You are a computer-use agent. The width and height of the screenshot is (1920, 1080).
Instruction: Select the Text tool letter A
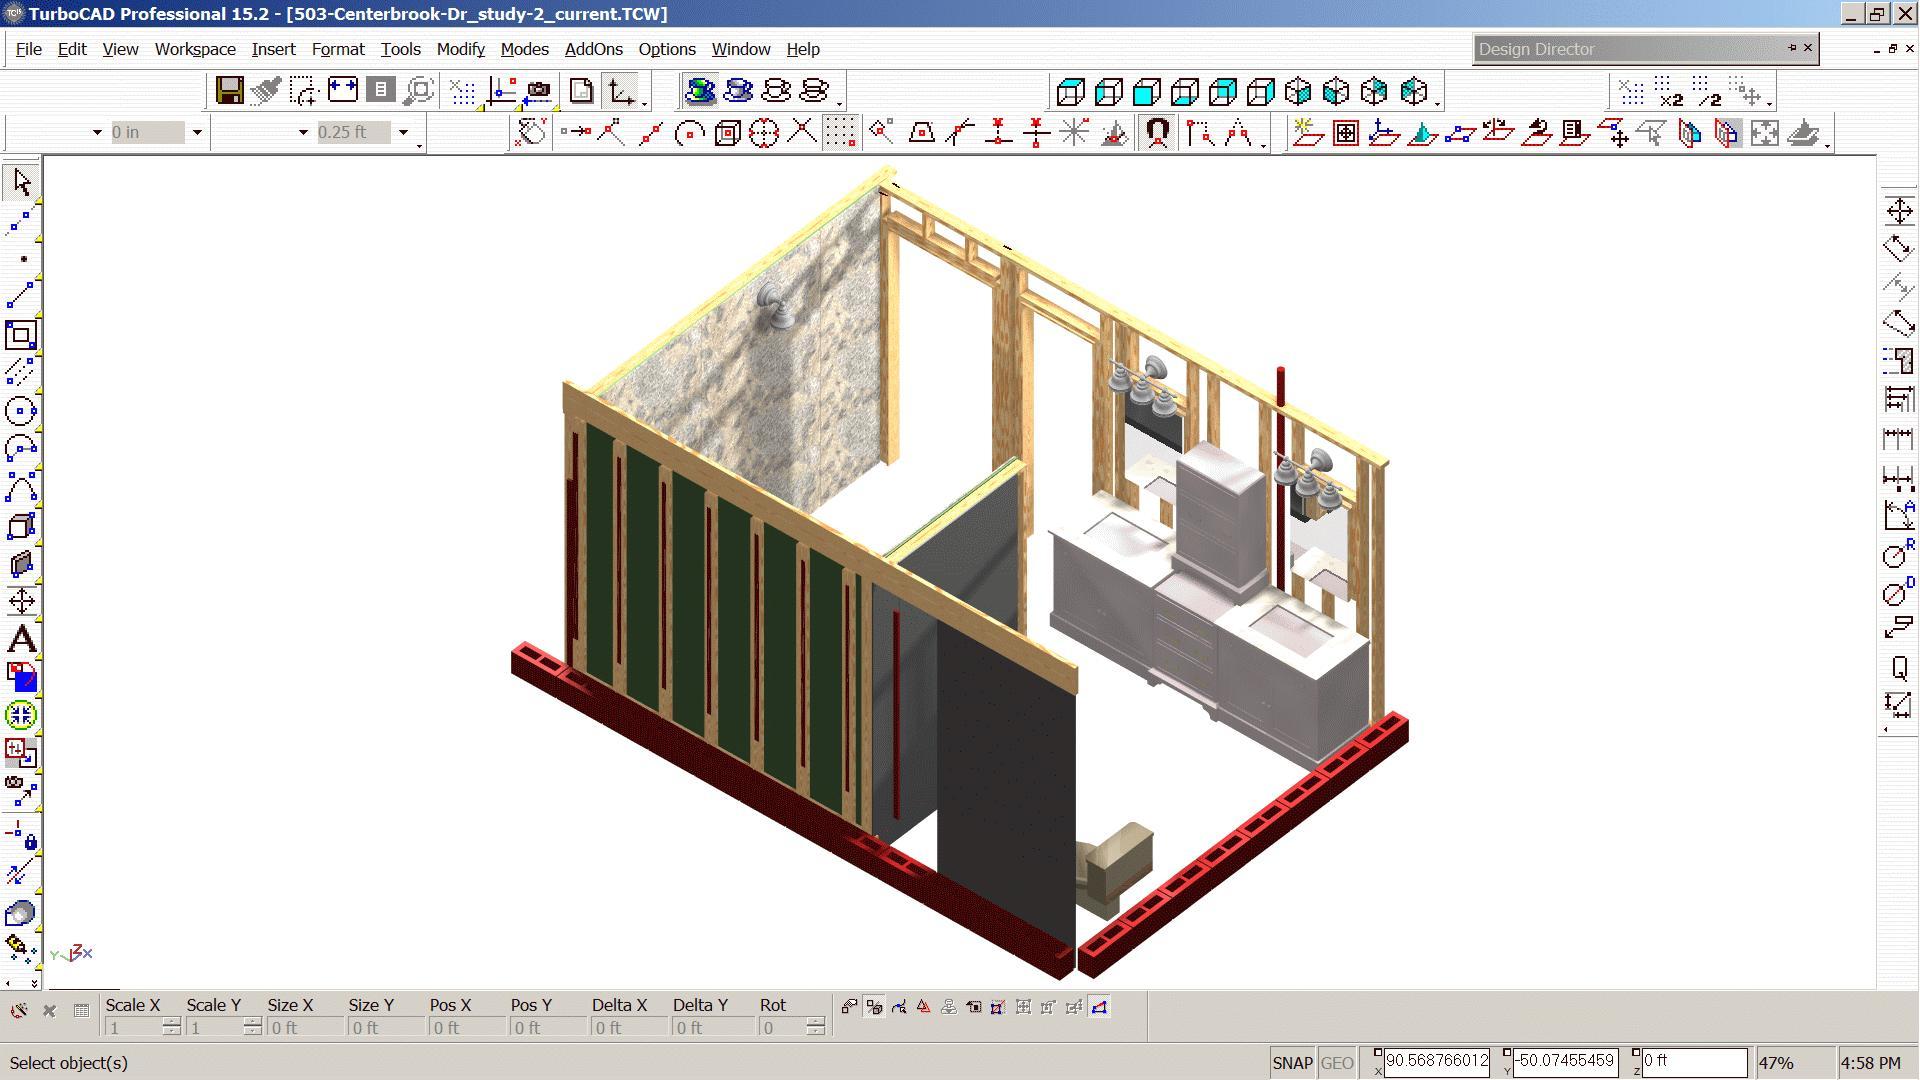coord(21,638)
